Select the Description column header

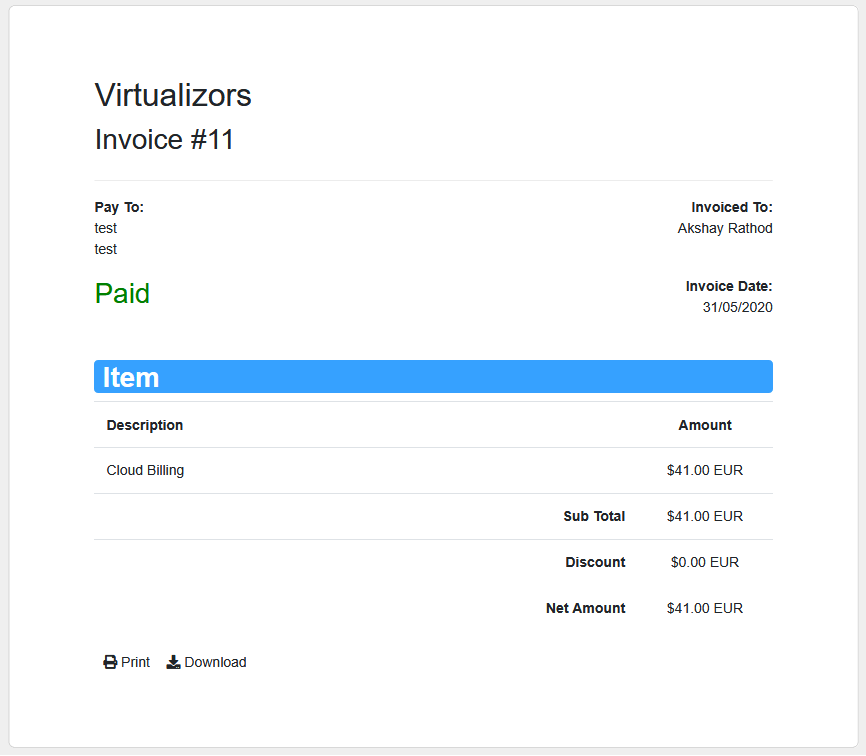click(144, 425)
